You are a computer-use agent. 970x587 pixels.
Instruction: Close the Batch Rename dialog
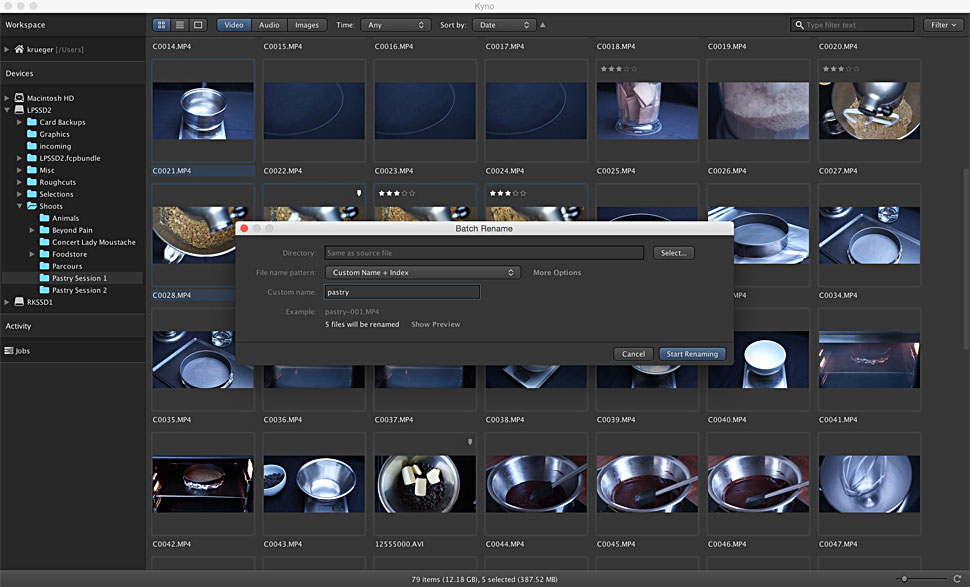[244, 228]
